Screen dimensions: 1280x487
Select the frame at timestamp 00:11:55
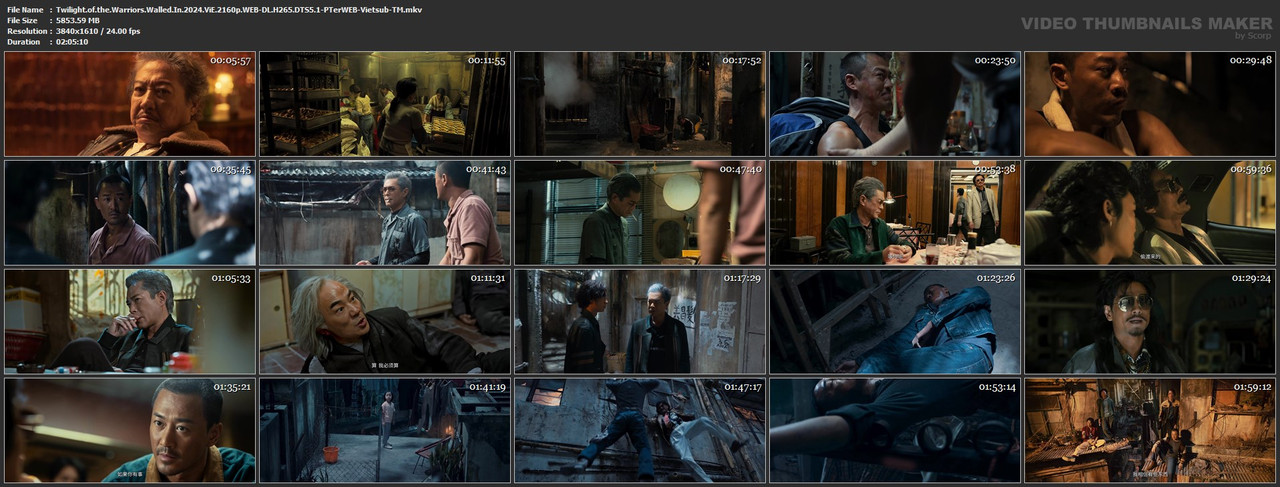tap(385, 104)
